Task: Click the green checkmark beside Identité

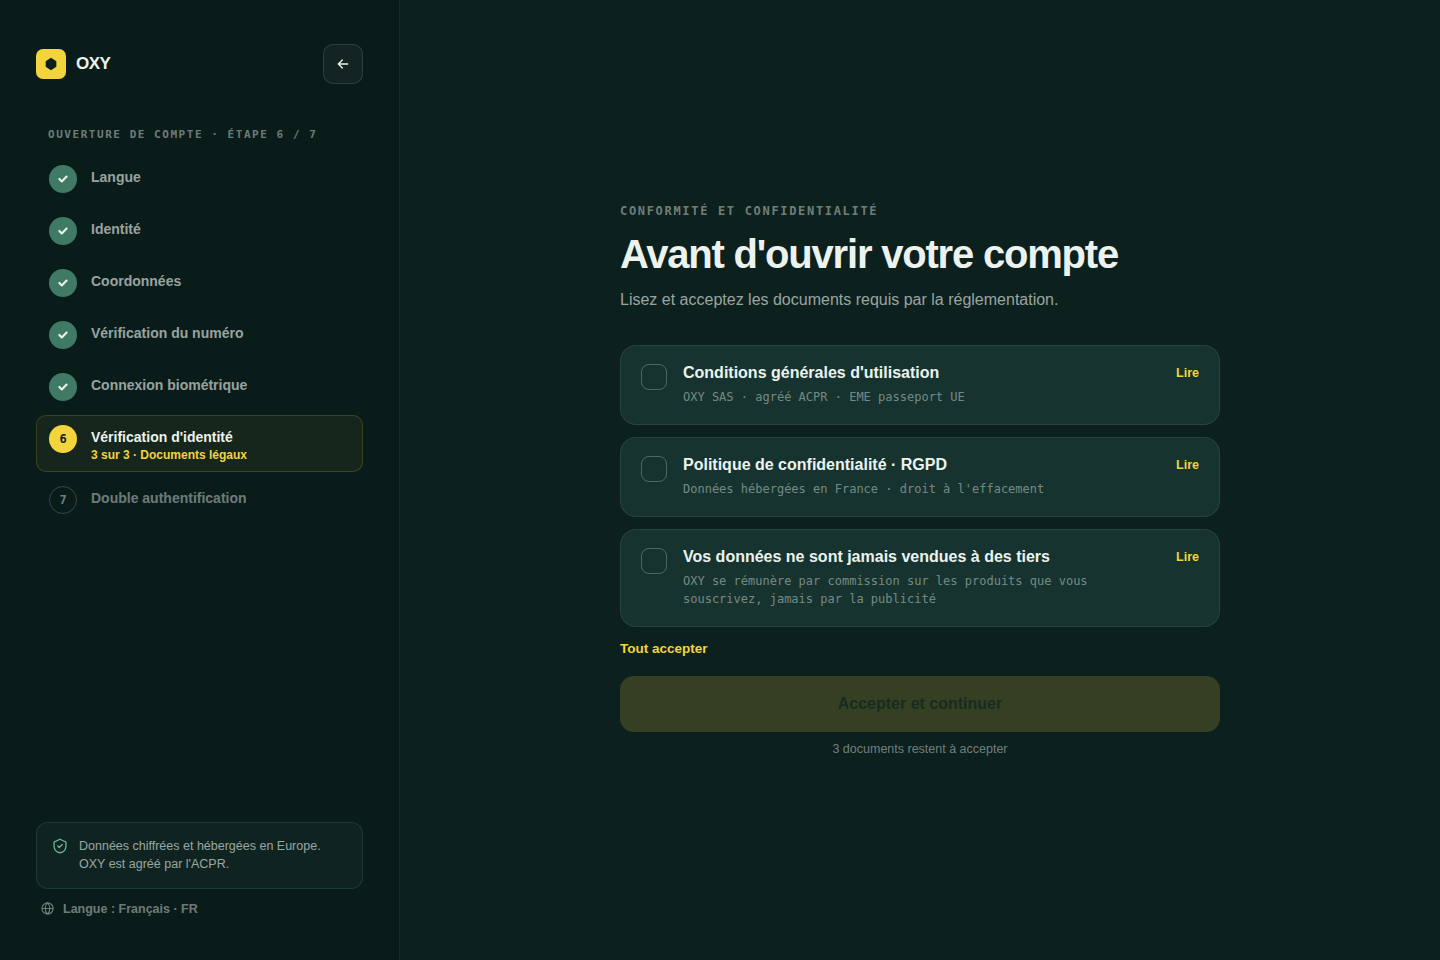Action: pyautogui.click(x=63, y=231)
